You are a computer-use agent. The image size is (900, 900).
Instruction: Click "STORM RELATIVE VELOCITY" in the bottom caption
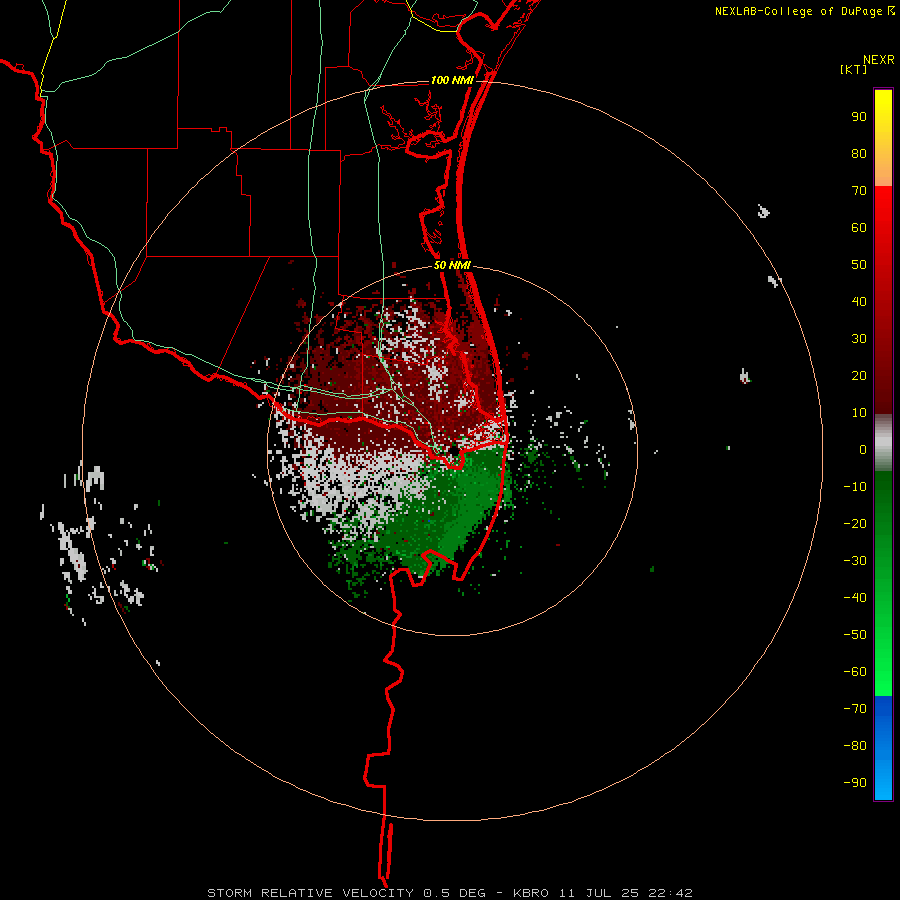click(x=310, y=893)
